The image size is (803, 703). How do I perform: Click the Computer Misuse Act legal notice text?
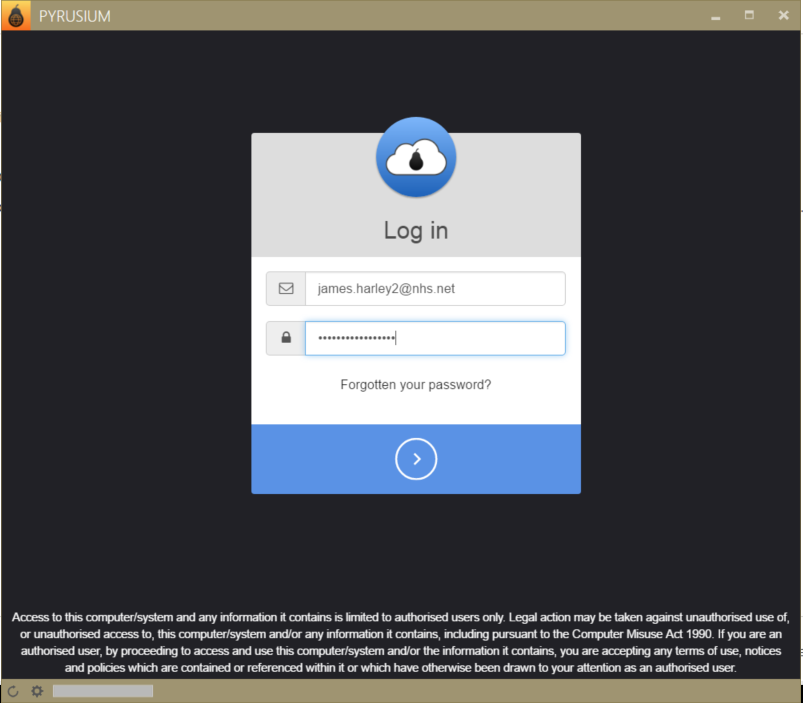401,643
